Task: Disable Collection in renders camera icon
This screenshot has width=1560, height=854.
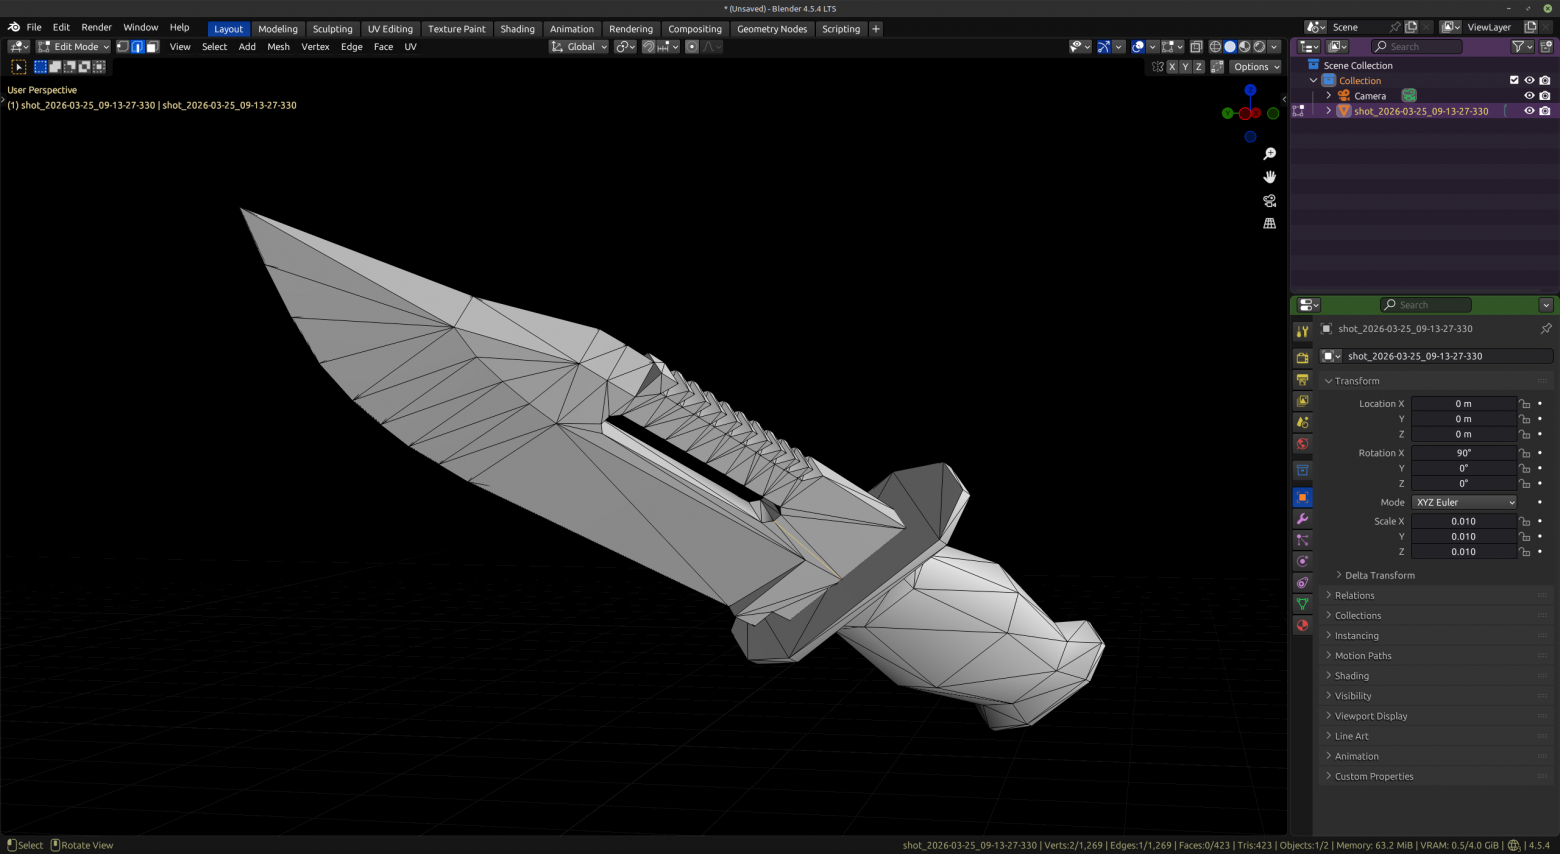Action: 1545,81
